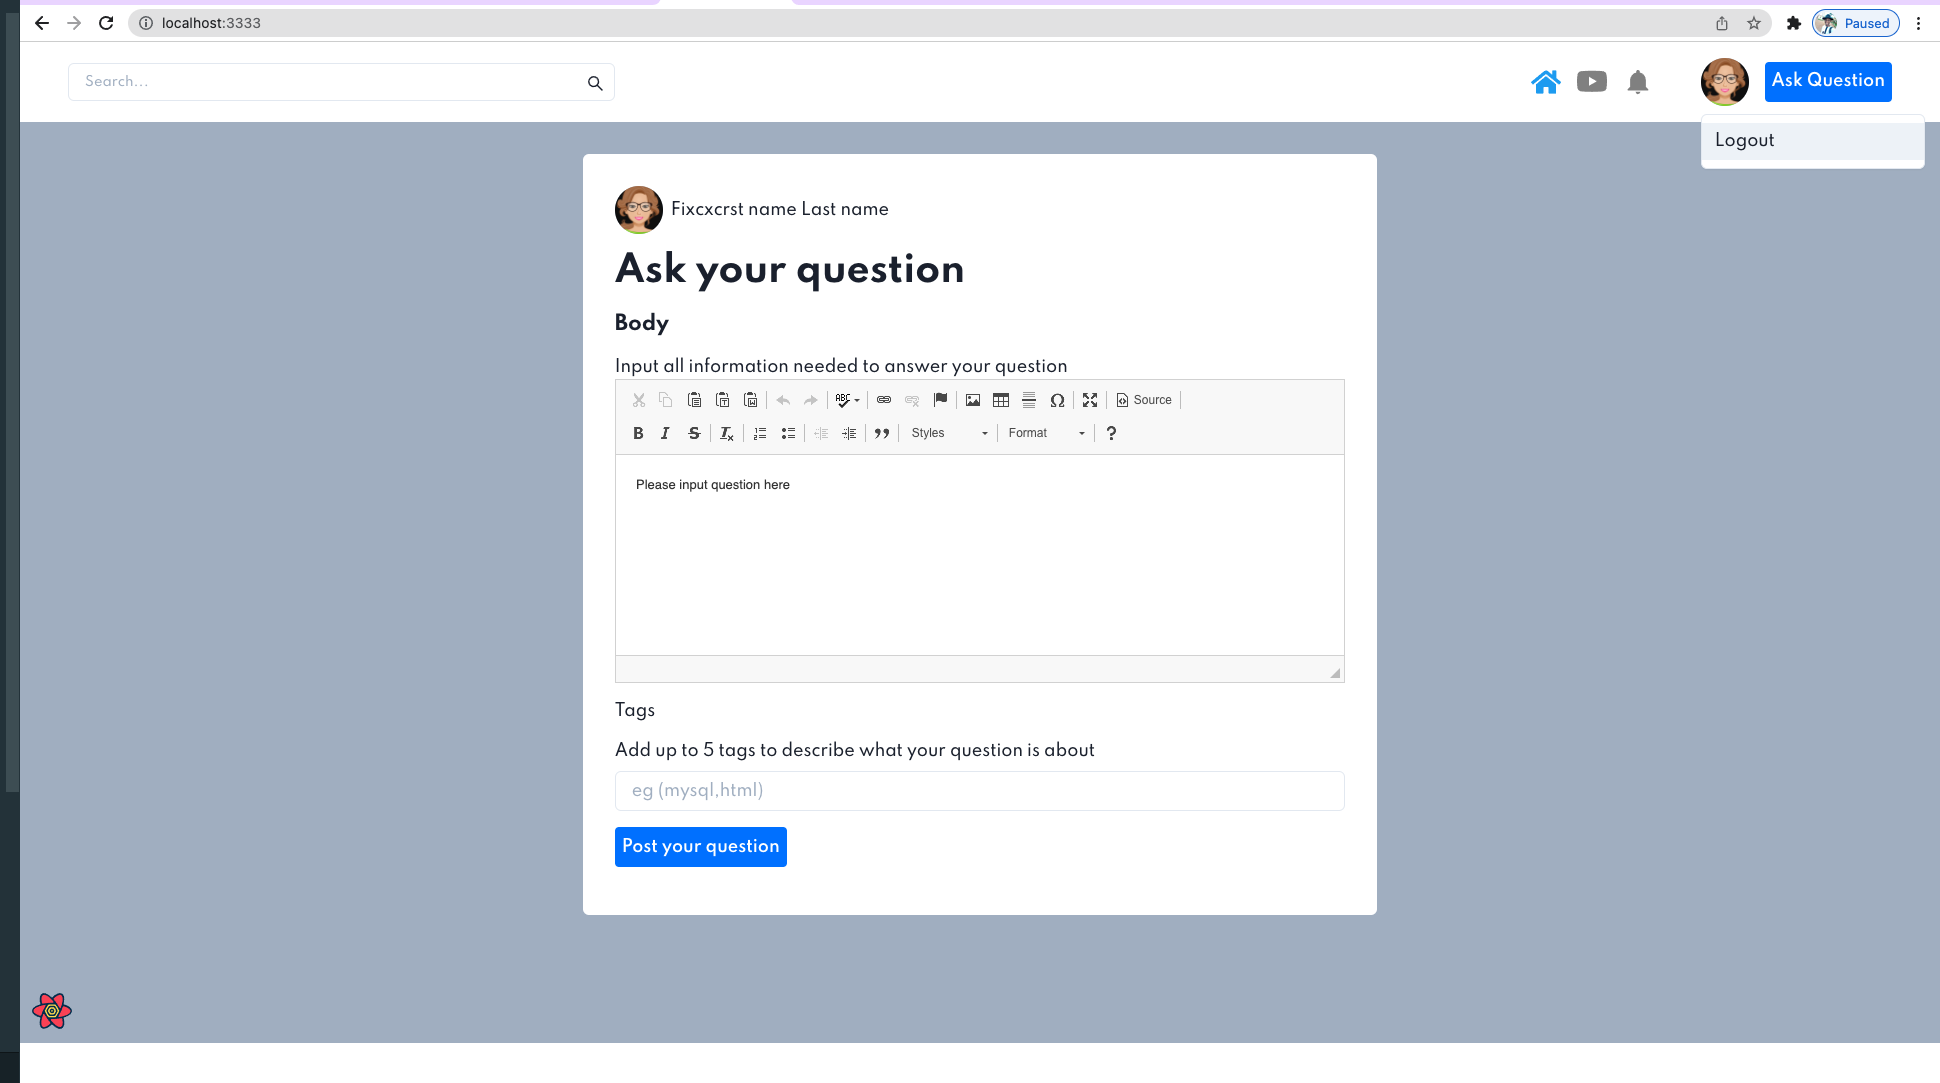
Task: Click inside the question editor text area
Action: coord(979,555)
